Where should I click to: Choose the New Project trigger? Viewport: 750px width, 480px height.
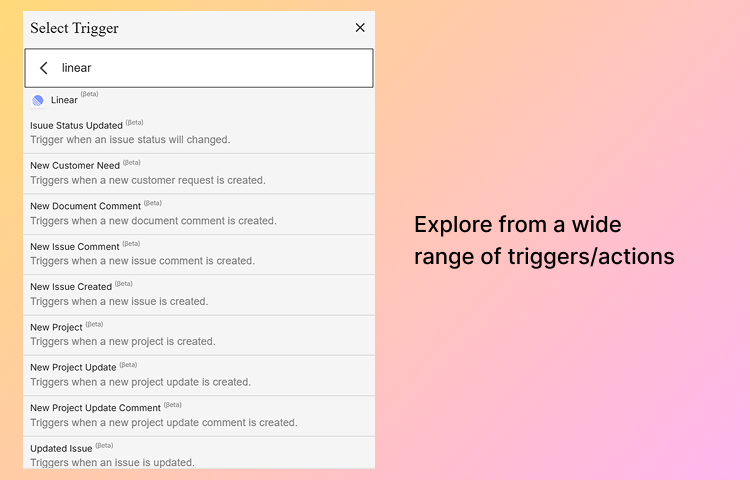199,335
